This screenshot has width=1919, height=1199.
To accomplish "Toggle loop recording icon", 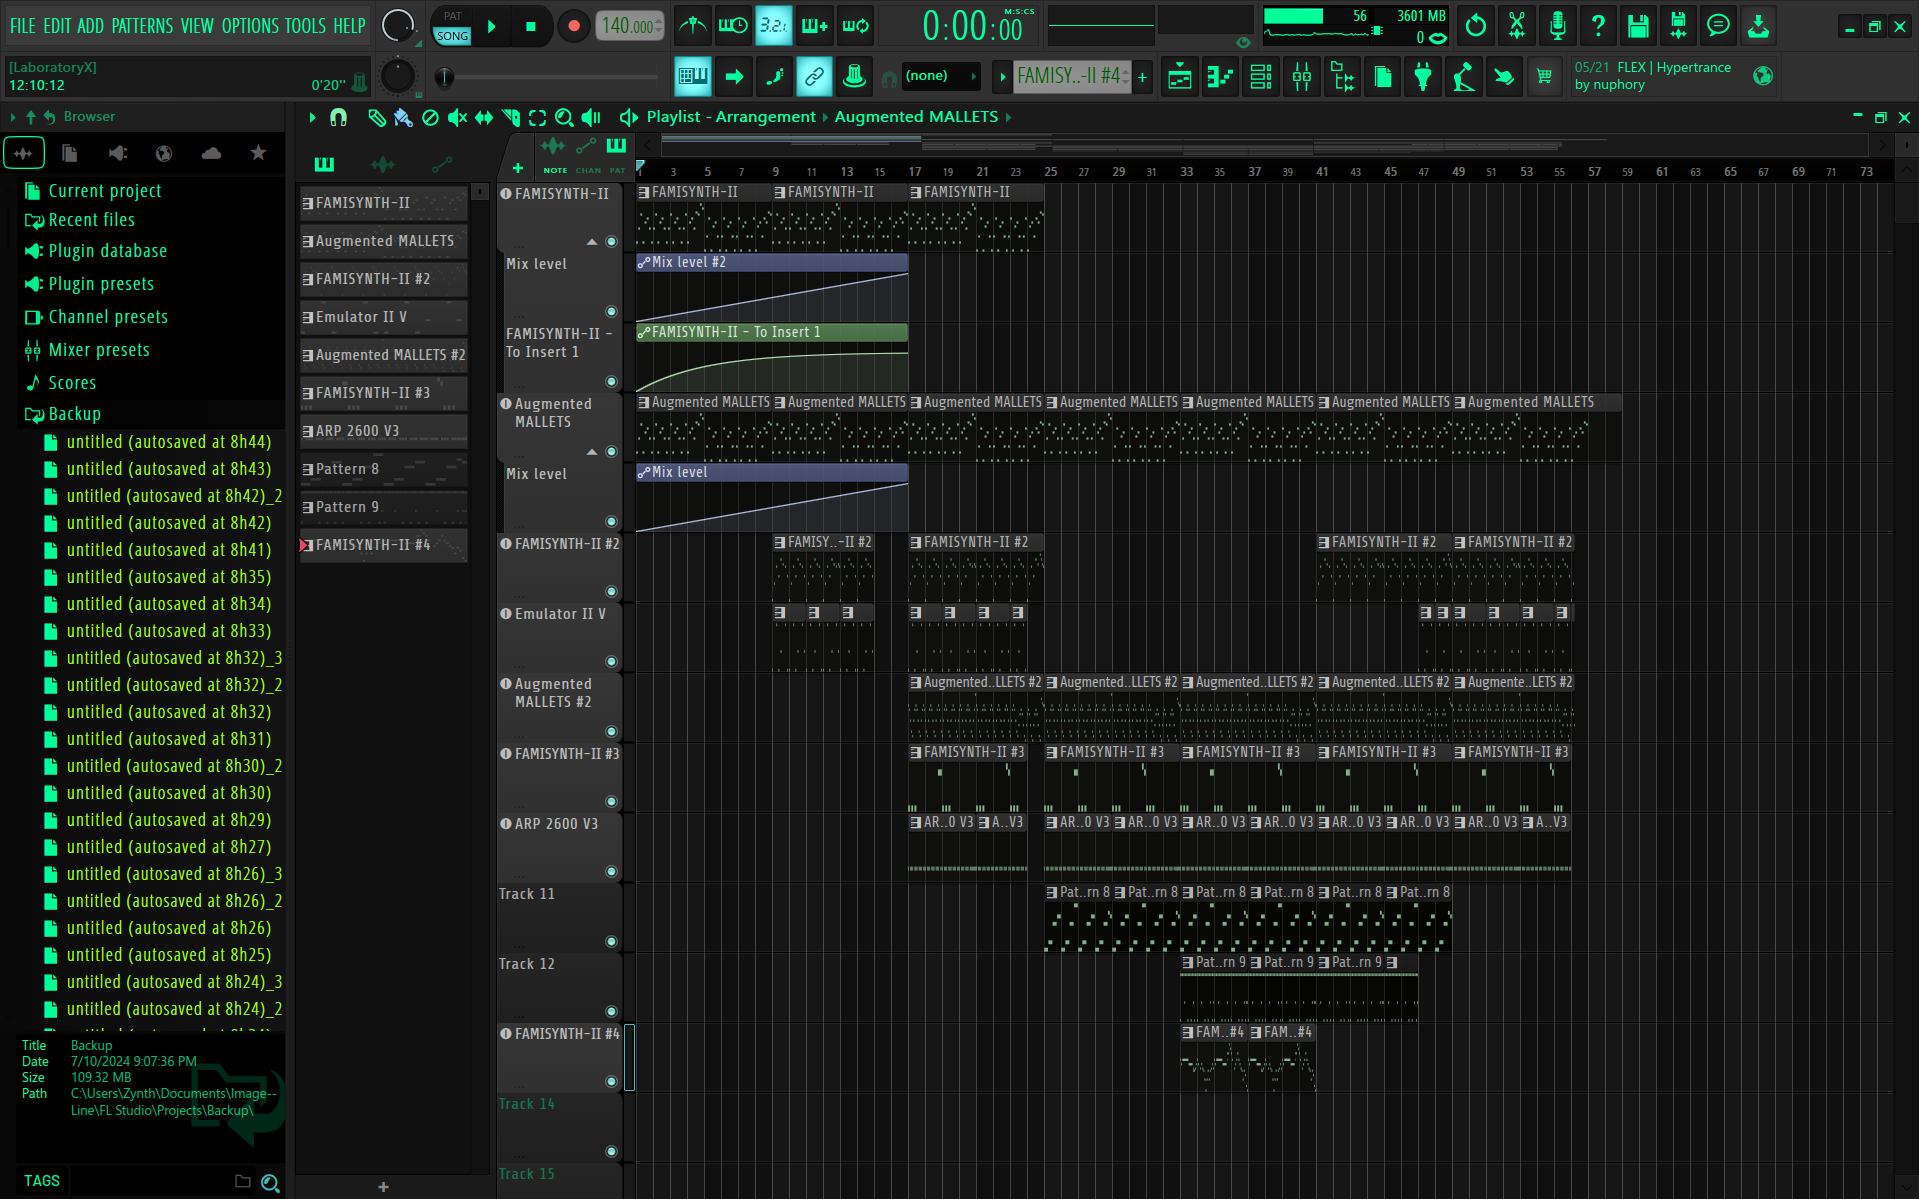I will tap(856, 26).
